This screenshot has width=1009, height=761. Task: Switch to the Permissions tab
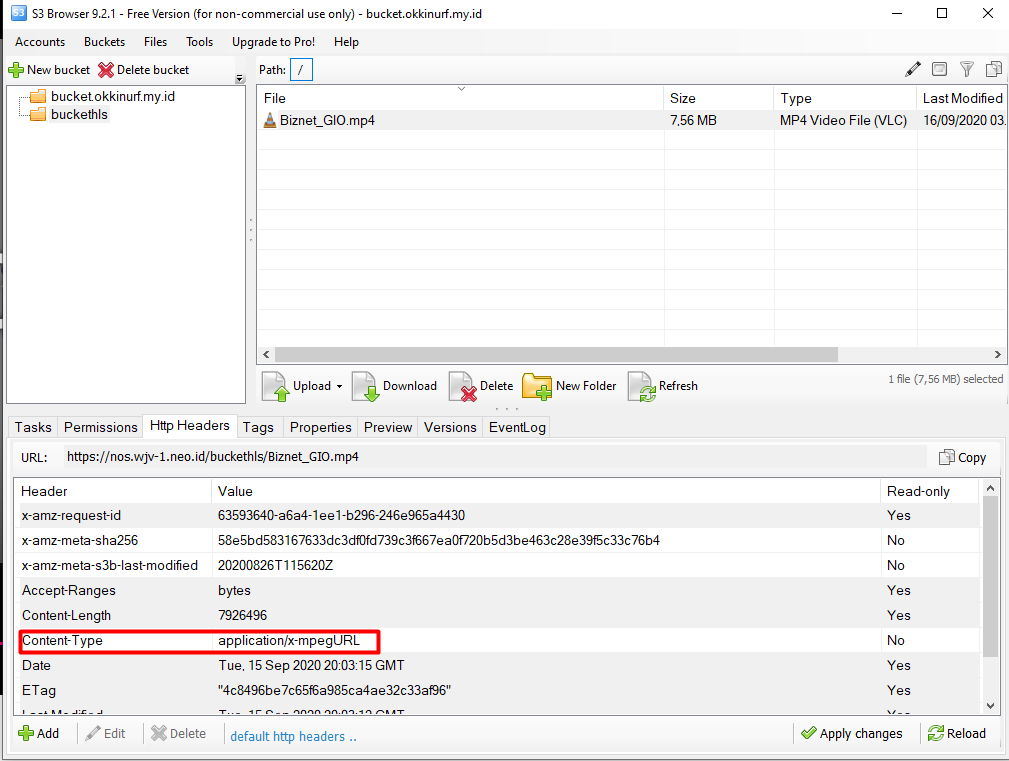click(100, 427)
